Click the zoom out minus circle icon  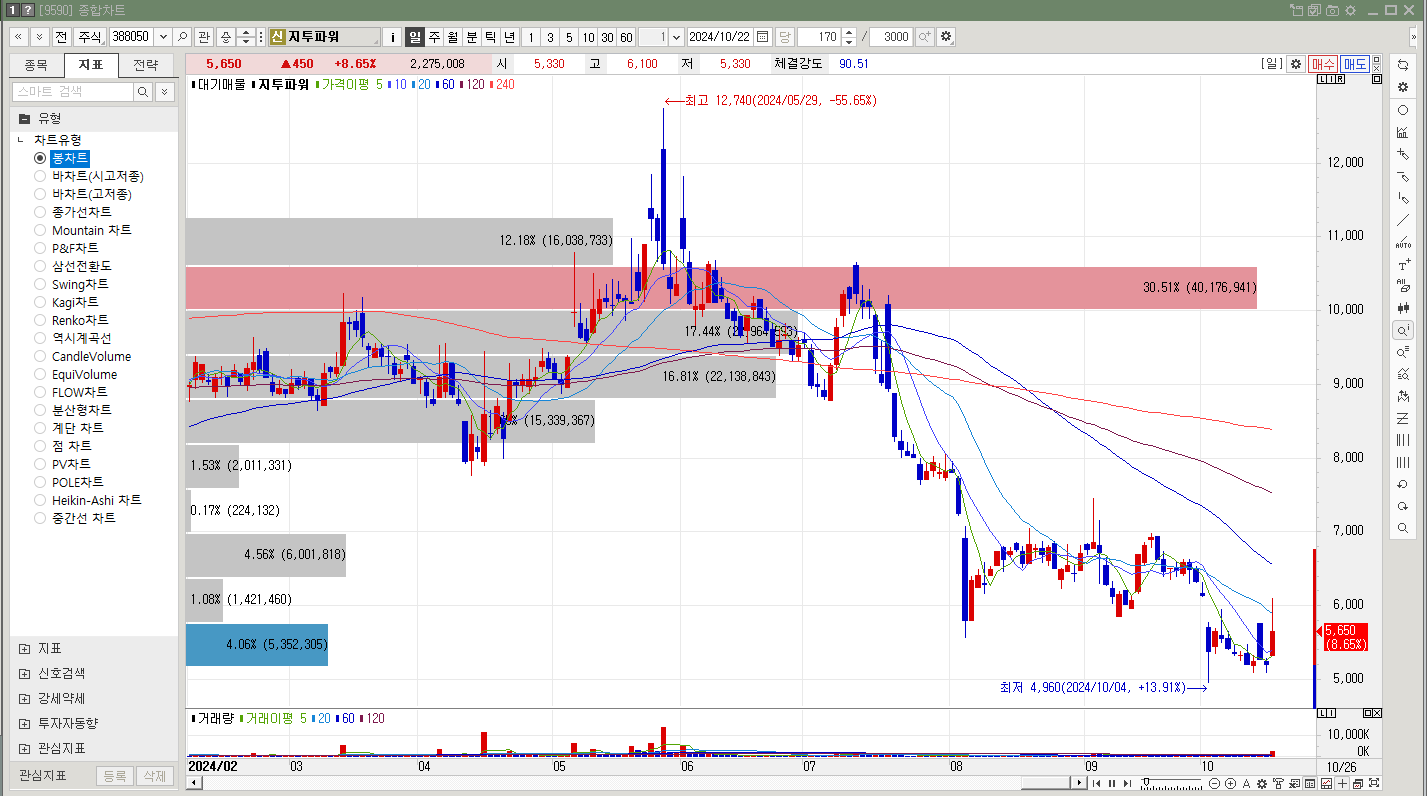tap(1215, 783)
